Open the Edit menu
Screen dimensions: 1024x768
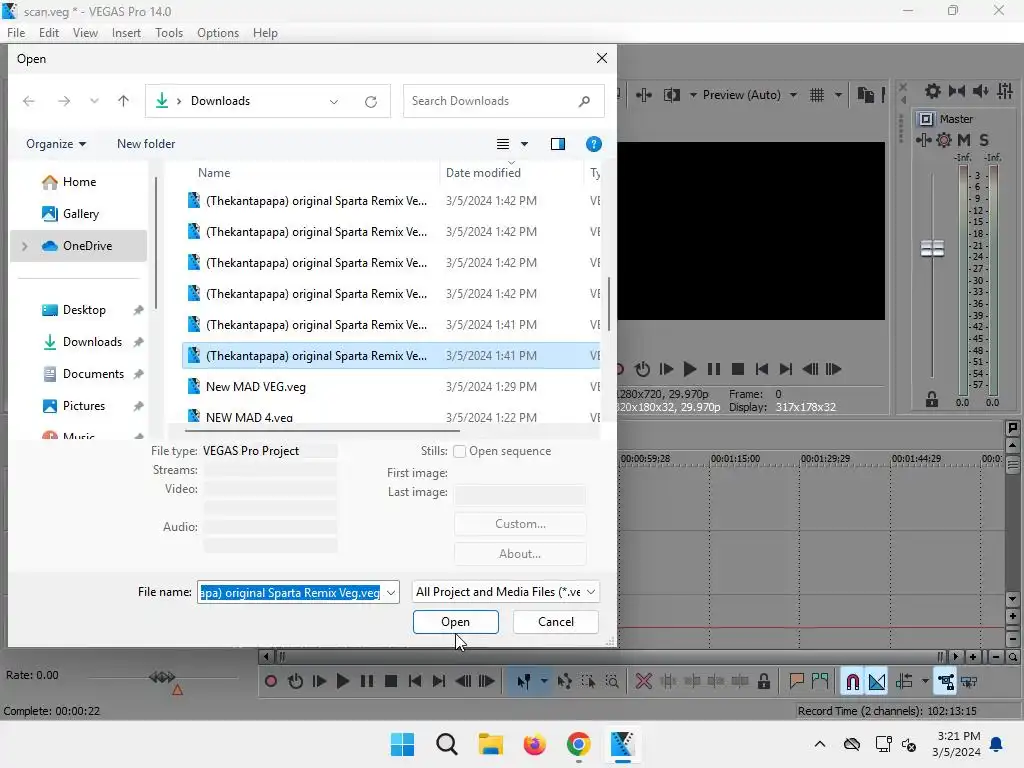click(x=49, y=33)
